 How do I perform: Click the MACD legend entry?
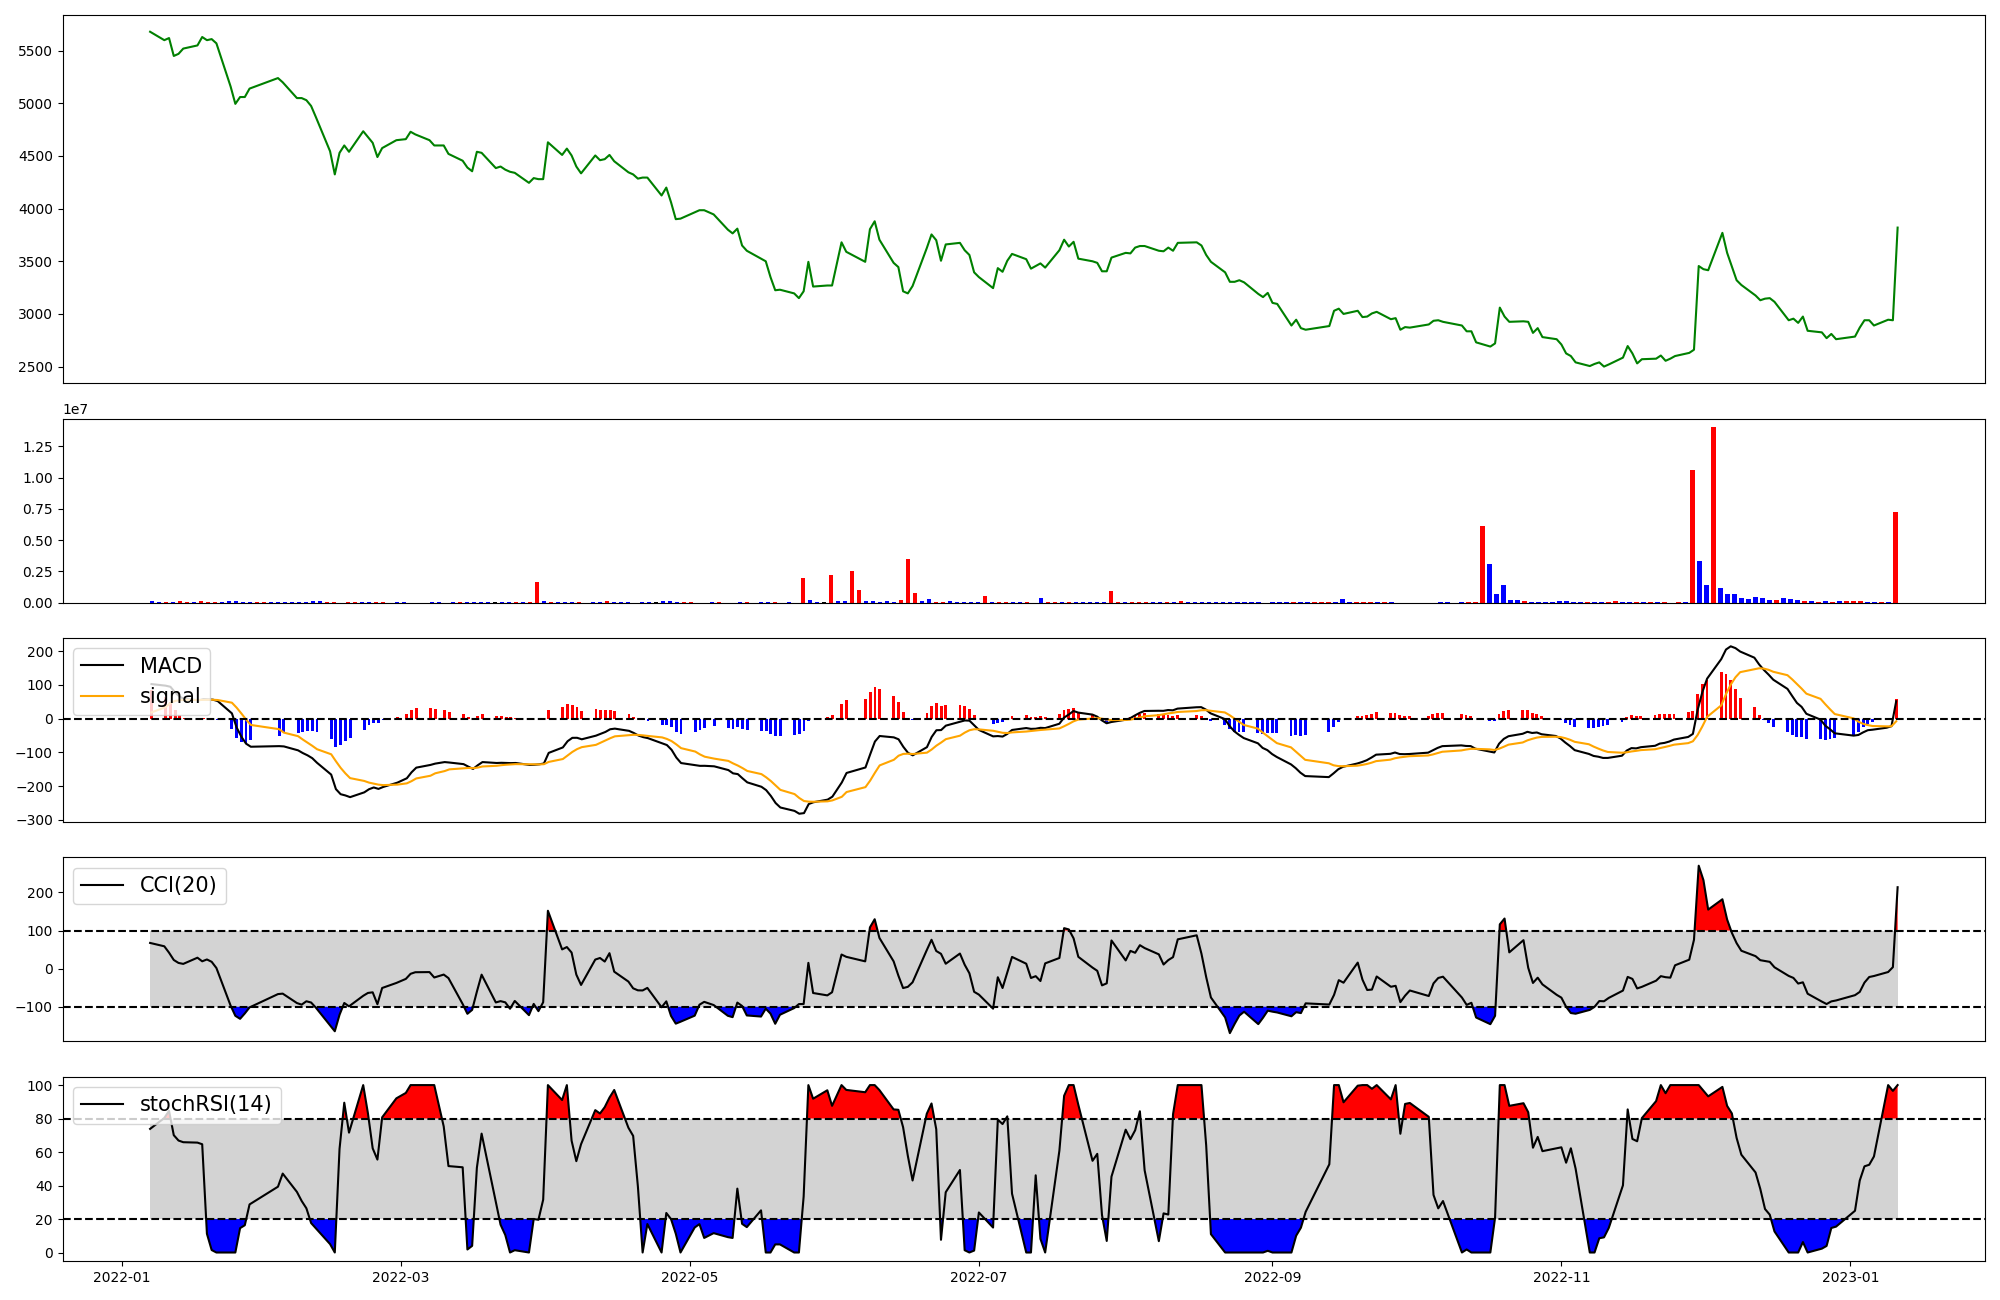pyautogui.click(x=170, y=666)
